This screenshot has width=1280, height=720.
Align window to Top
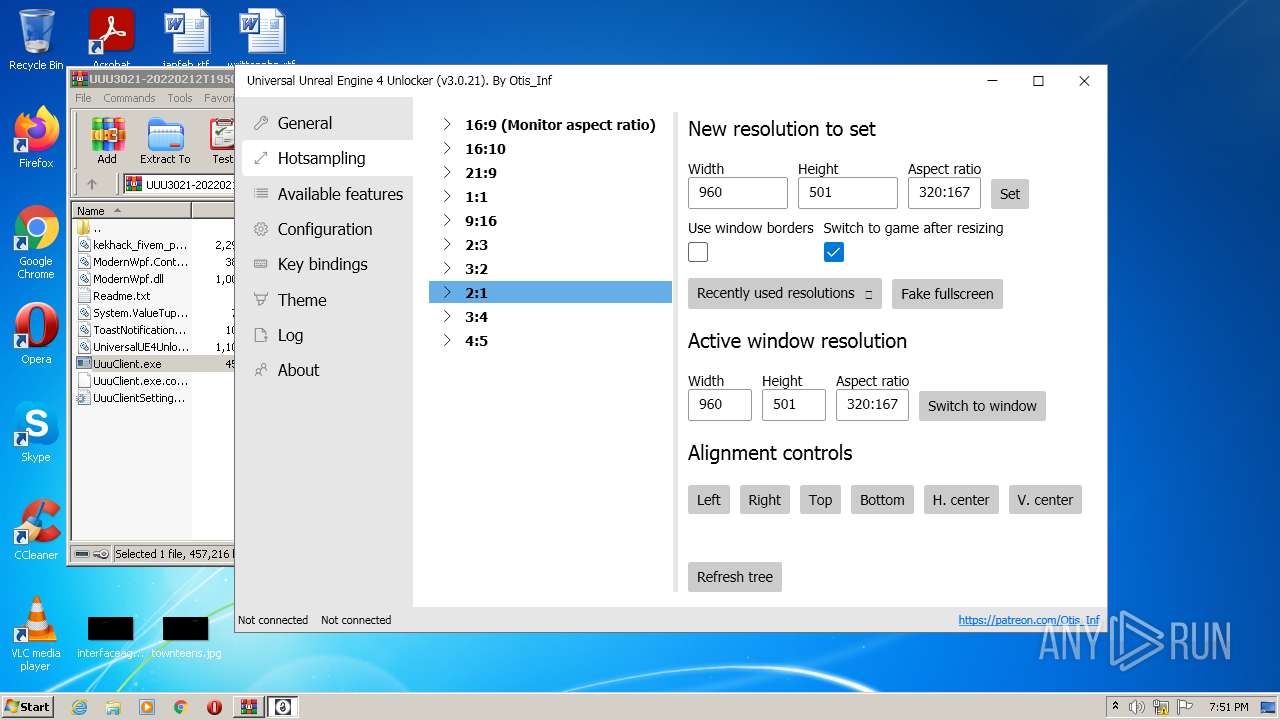[x=821, y=500]
